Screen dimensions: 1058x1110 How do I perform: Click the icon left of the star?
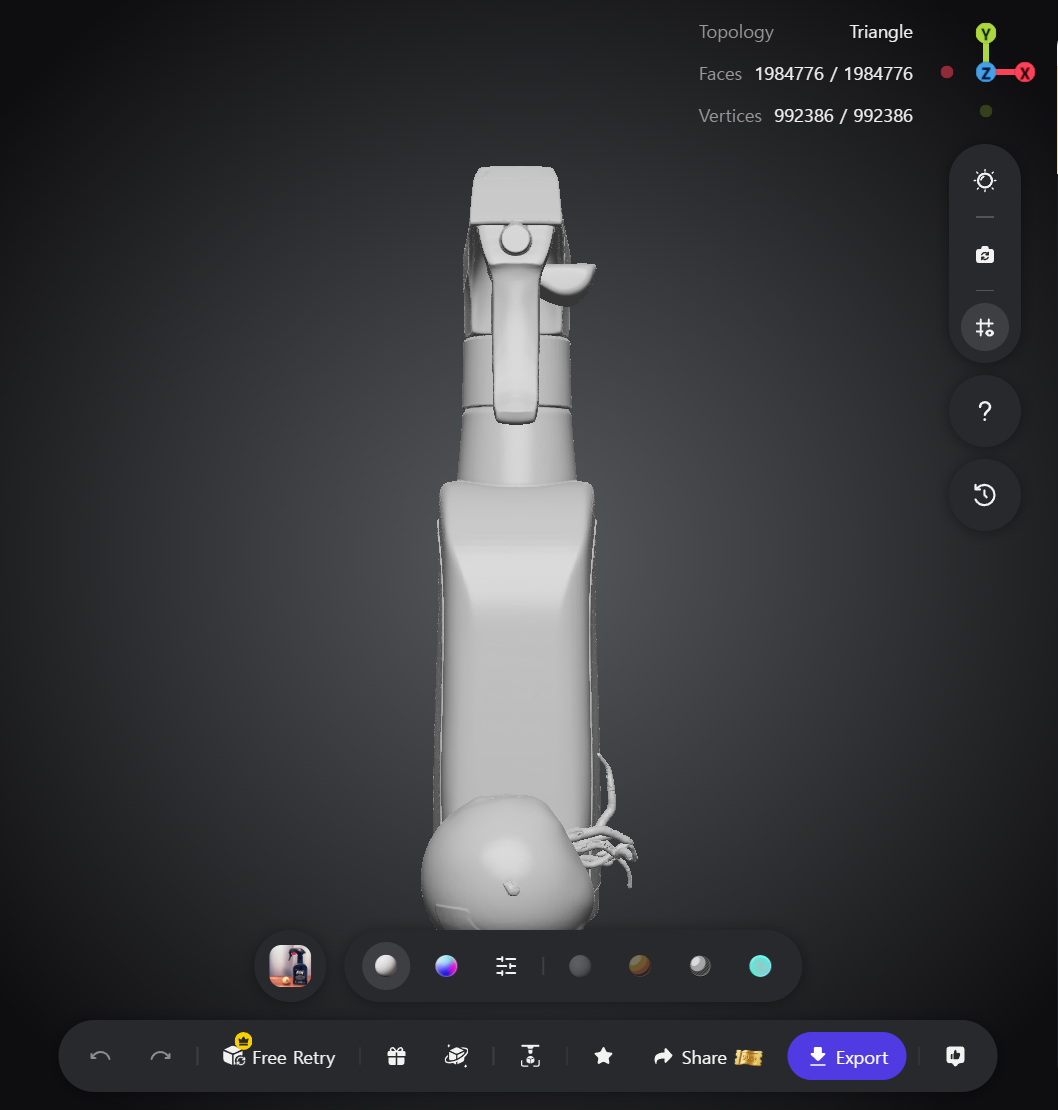[x=530, y=1056]
